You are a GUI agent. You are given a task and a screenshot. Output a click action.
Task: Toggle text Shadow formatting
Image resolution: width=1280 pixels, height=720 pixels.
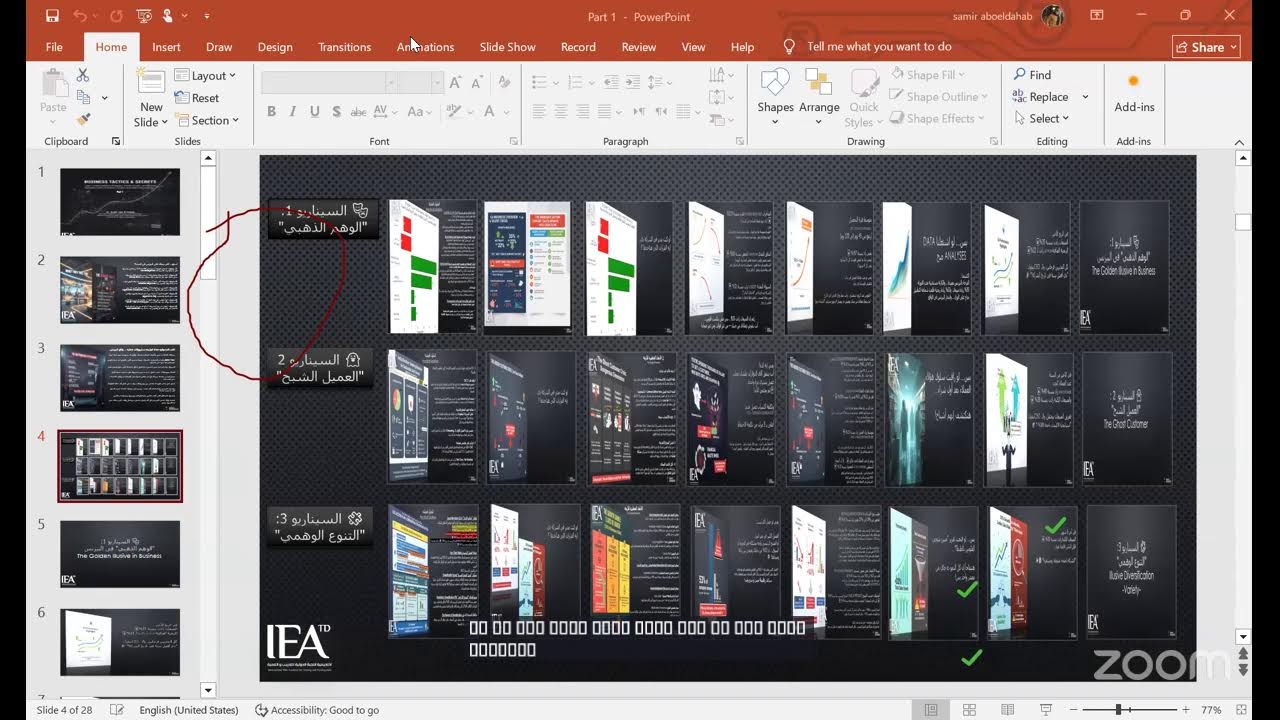coord(336,112)
